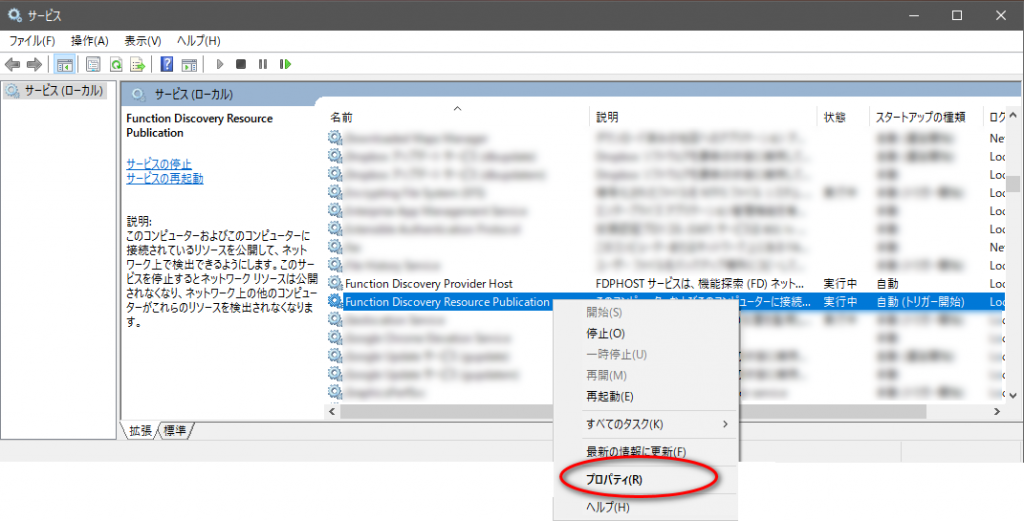The image size is (1024, 521).
Task: Click the Refresh toolbar icon
Action: pyautogui.click(x=116, y=64)
